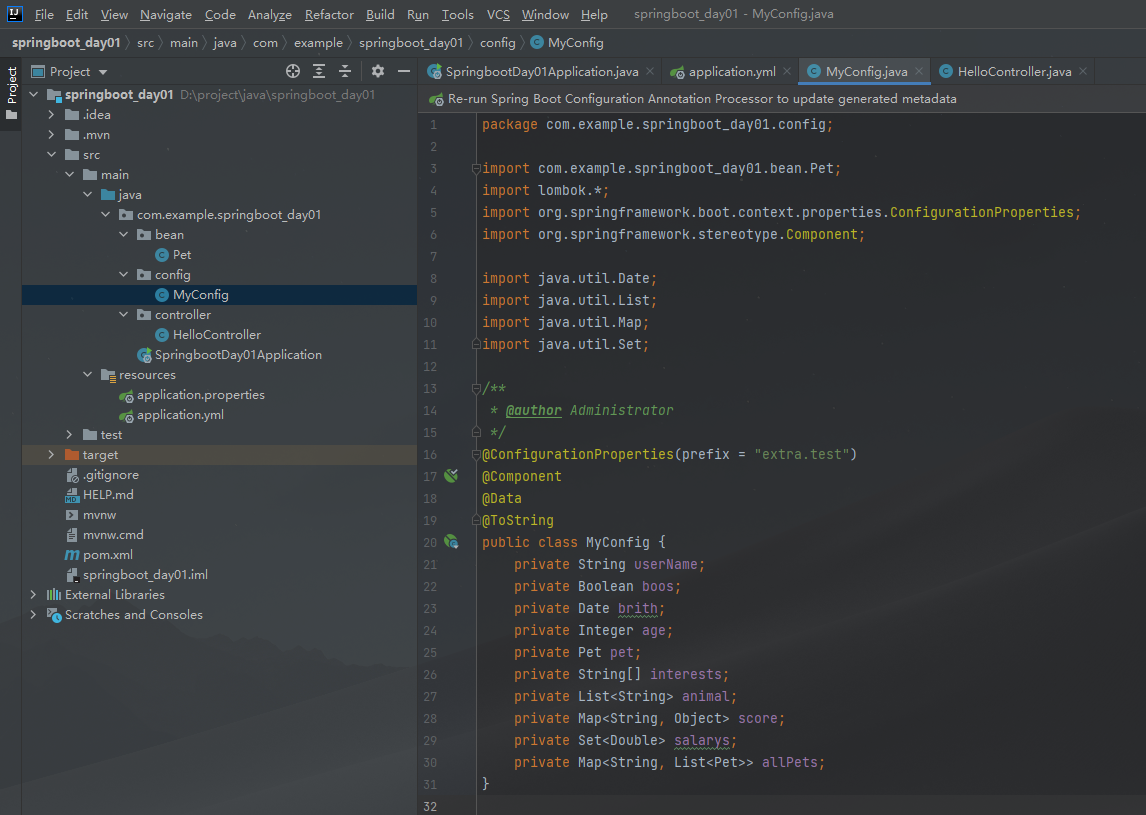Click the springboot_day01 breadcrumb in navigation bar
1146x815 pixels.
(66, 43)
